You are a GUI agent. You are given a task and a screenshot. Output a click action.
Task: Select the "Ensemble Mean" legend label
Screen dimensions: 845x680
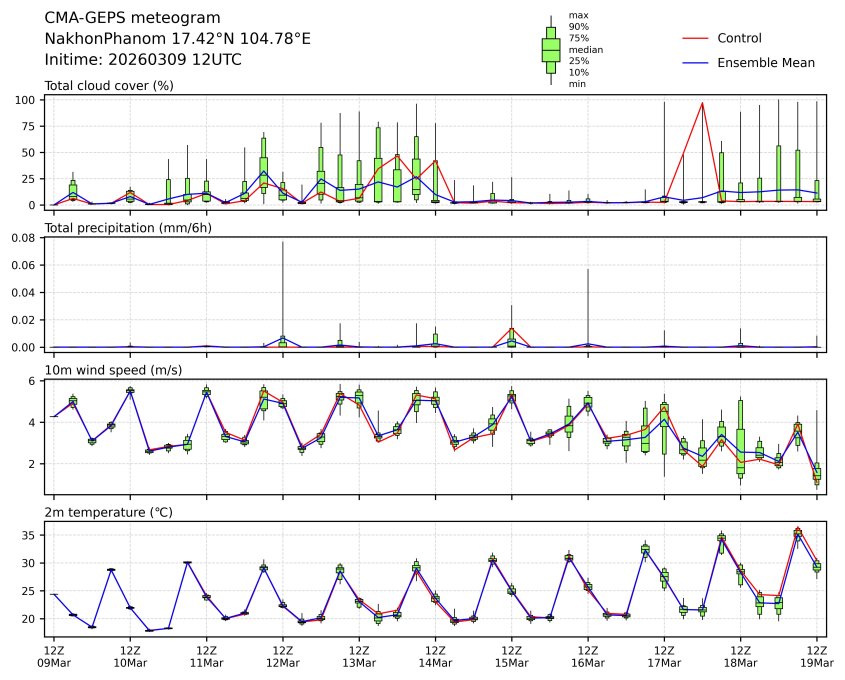[x=766, y=63]
